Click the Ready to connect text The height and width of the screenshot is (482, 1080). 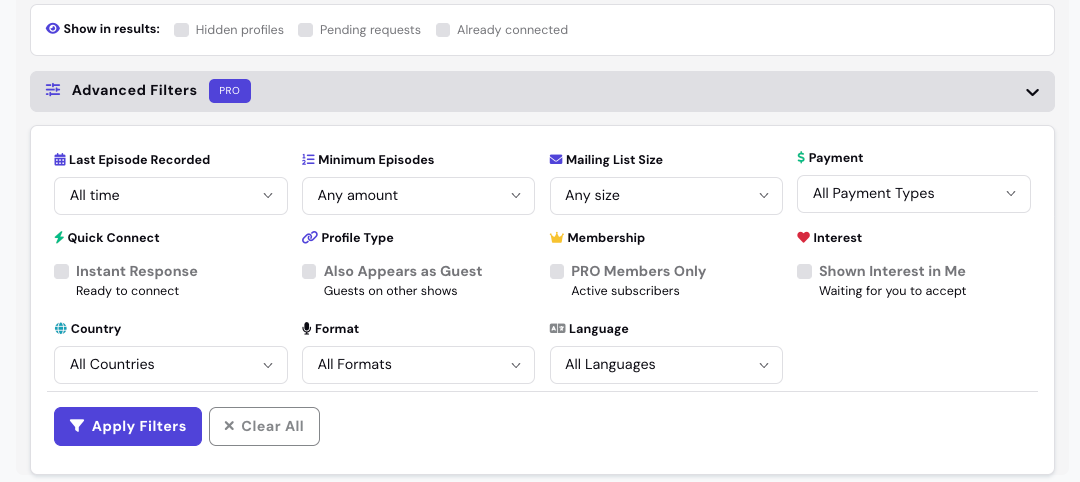click(x=127, y=291)
